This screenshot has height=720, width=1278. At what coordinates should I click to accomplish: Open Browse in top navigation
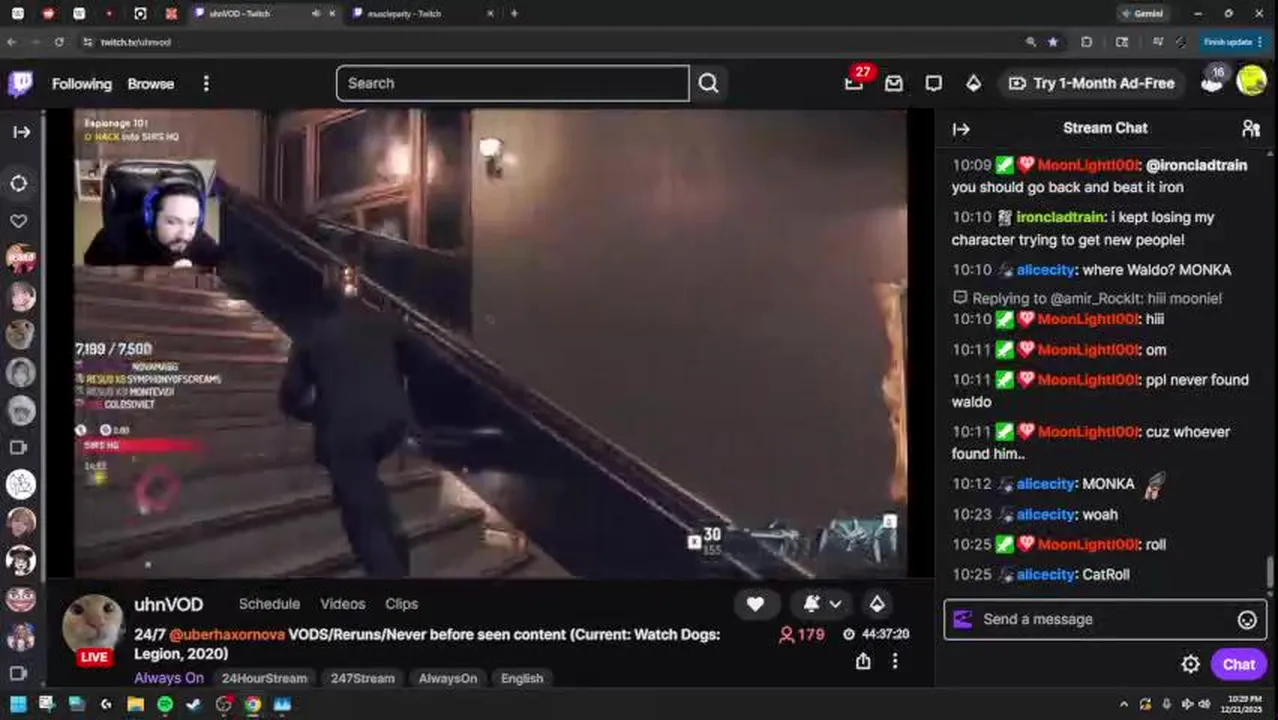[x=151, y=84]
